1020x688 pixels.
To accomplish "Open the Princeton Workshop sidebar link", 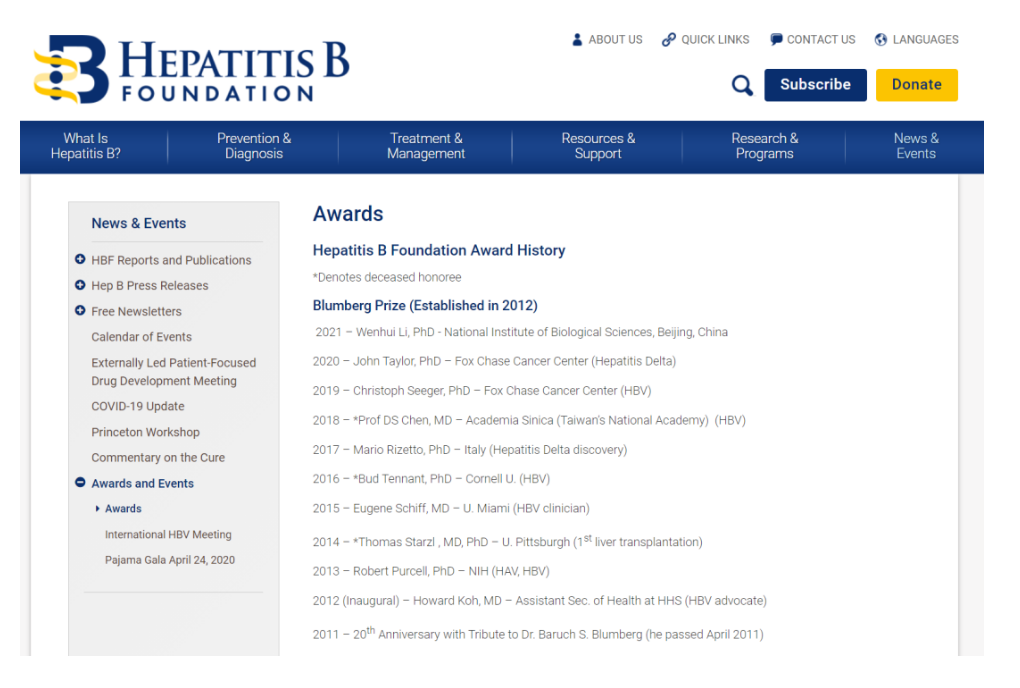I will pyautogui.click(x=145, y=432).
